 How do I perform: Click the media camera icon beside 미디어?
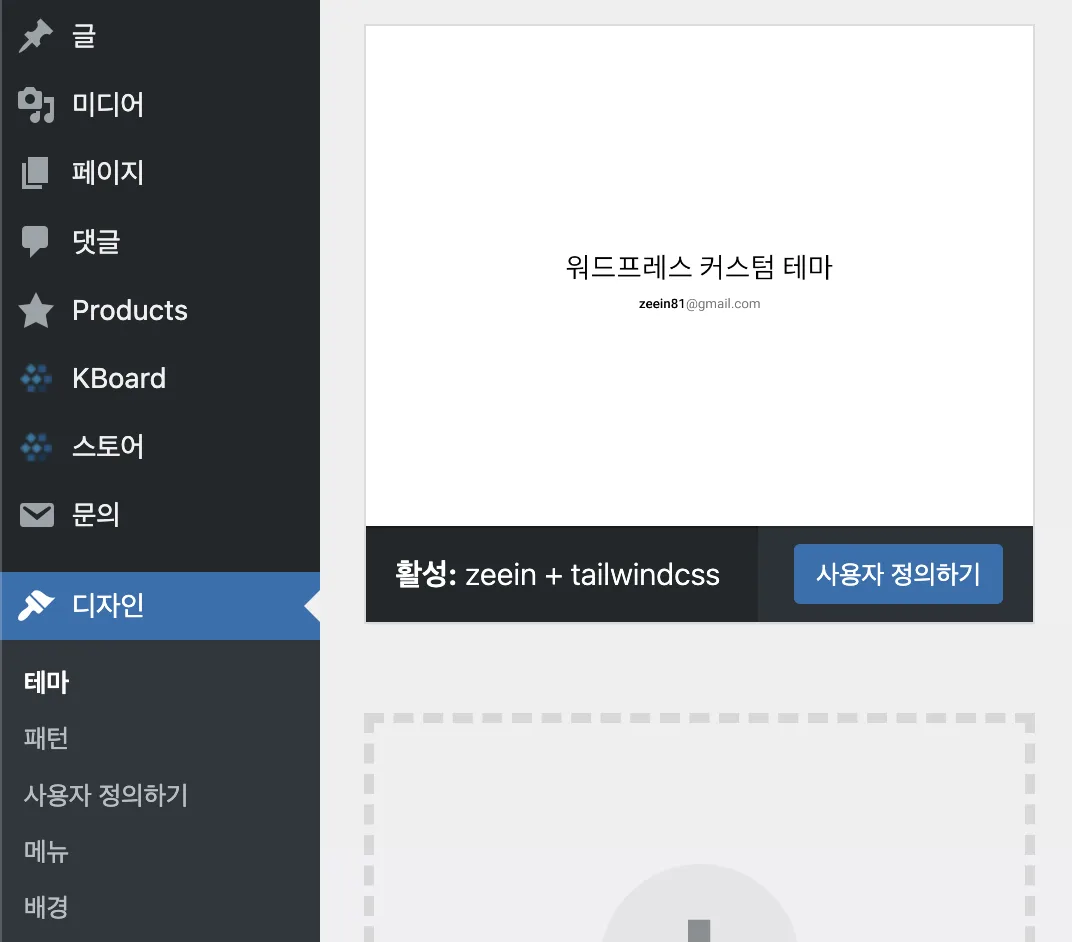pos(36,105)
